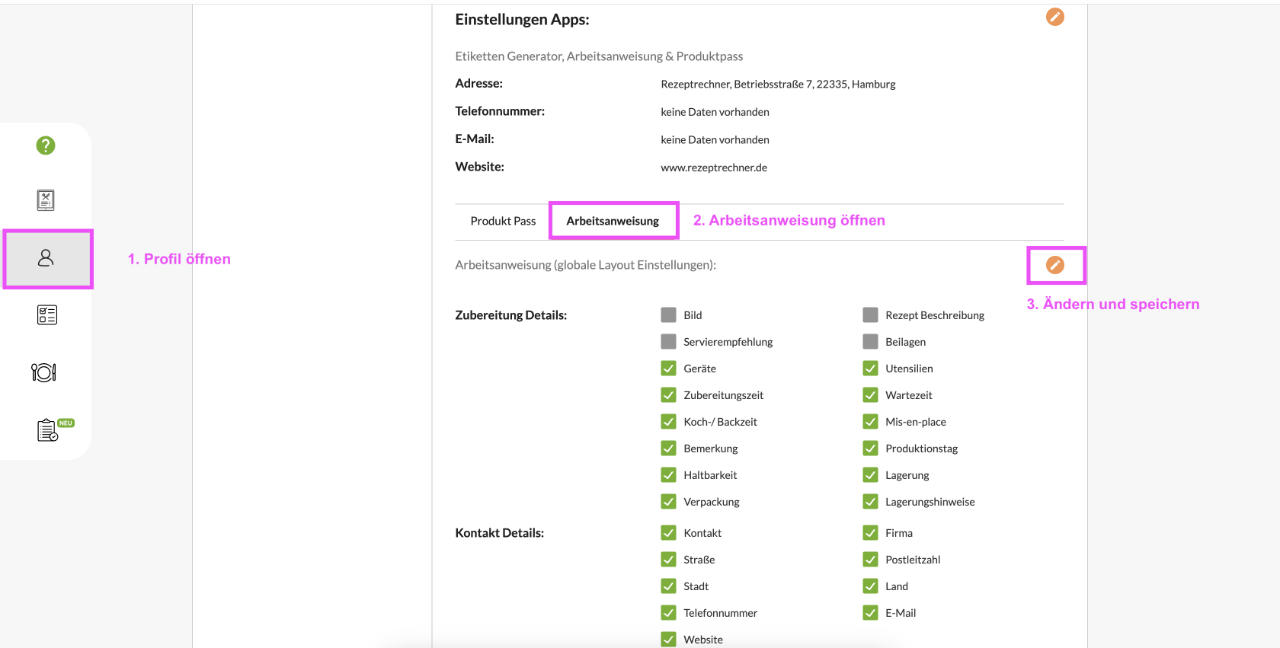Open the www.rezeptrechner.de website link

pos(713,168)
